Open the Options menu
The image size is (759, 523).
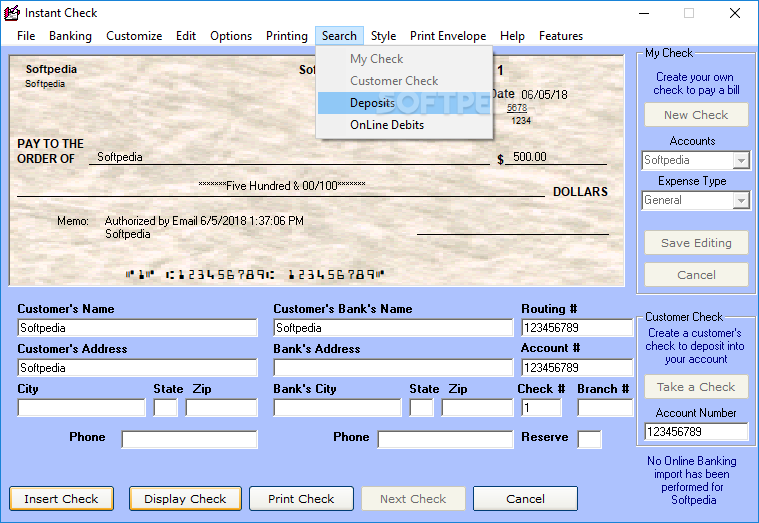click(231, 36)
